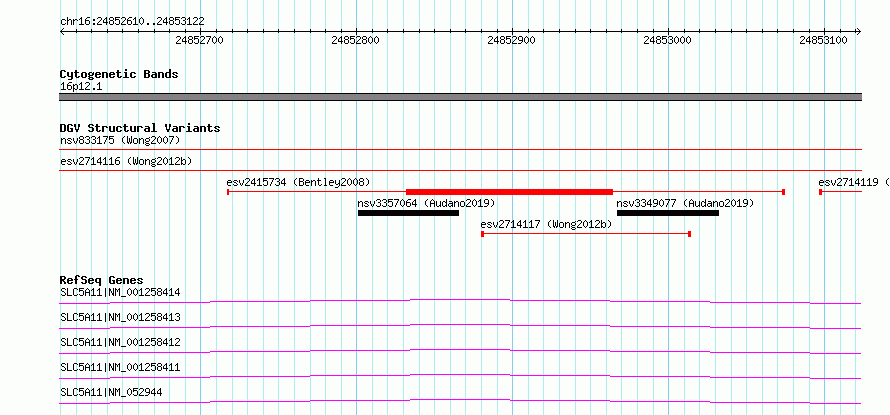The height and width of the screenshot is (415, 890).
Task: Open SLC5A11|NM_001258412 transcript label
Action: click(120, 342)
